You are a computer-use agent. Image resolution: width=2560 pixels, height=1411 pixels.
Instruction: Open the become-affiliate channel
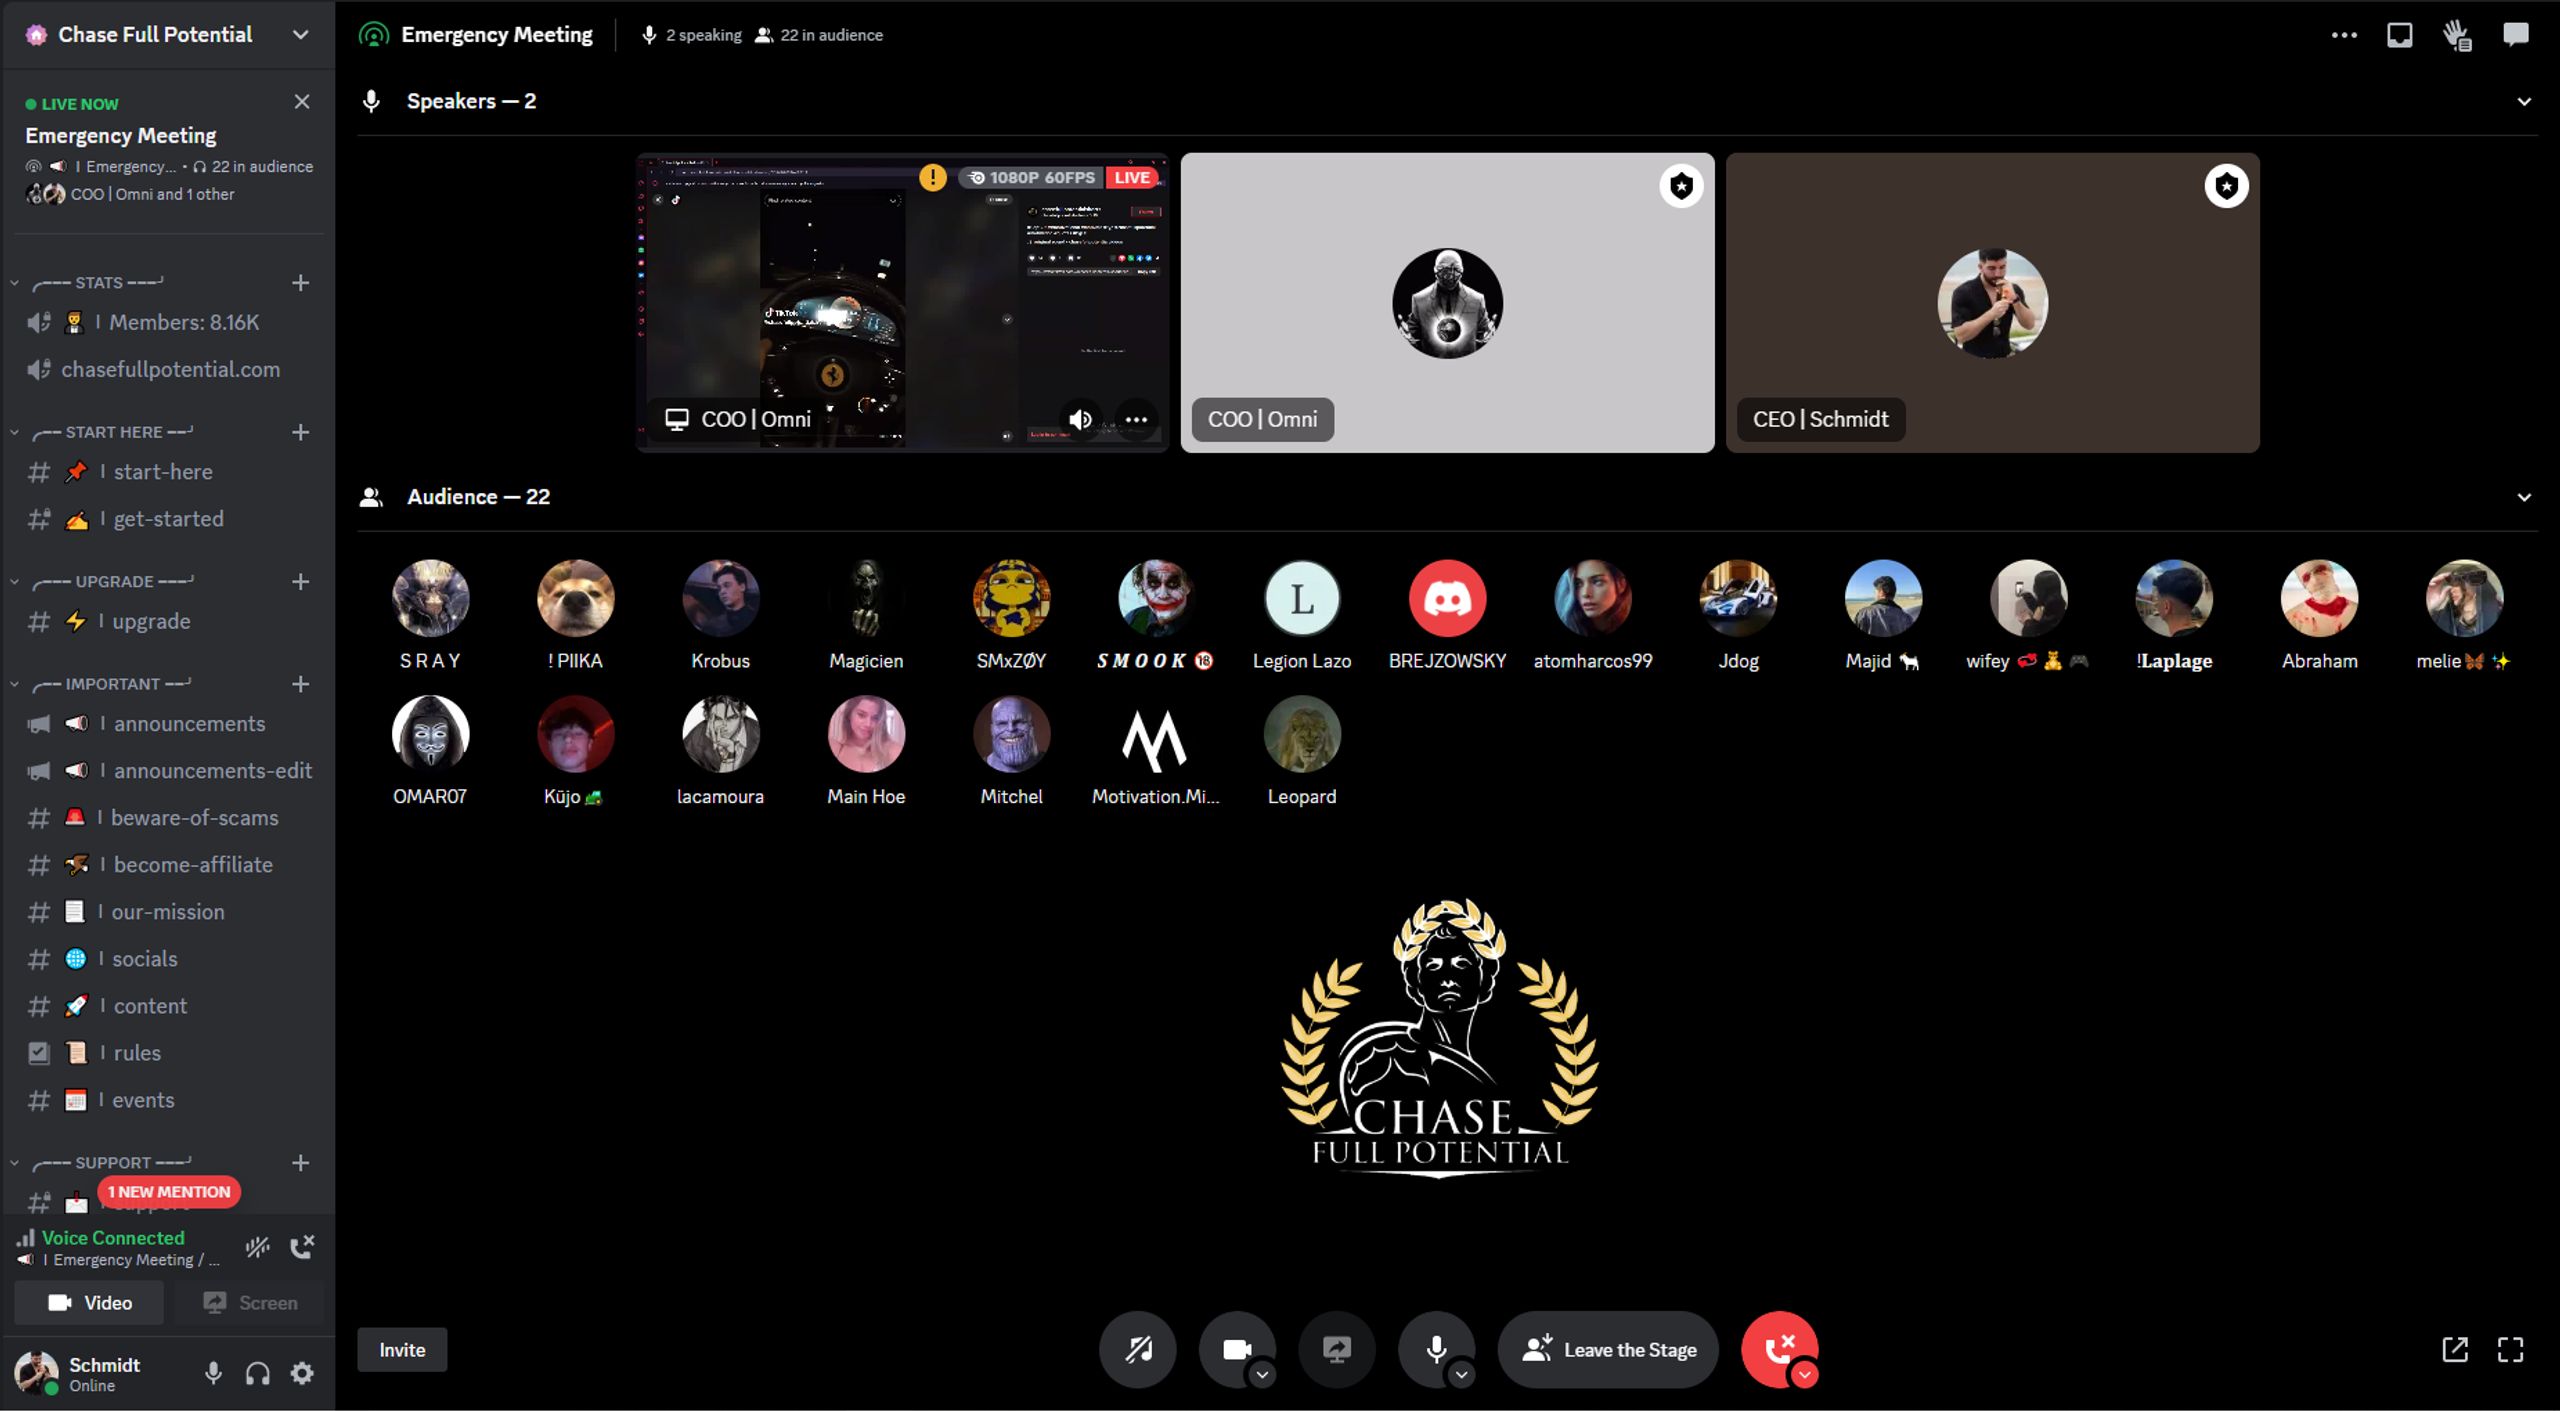pyautogui.click(x=168, y=865)
